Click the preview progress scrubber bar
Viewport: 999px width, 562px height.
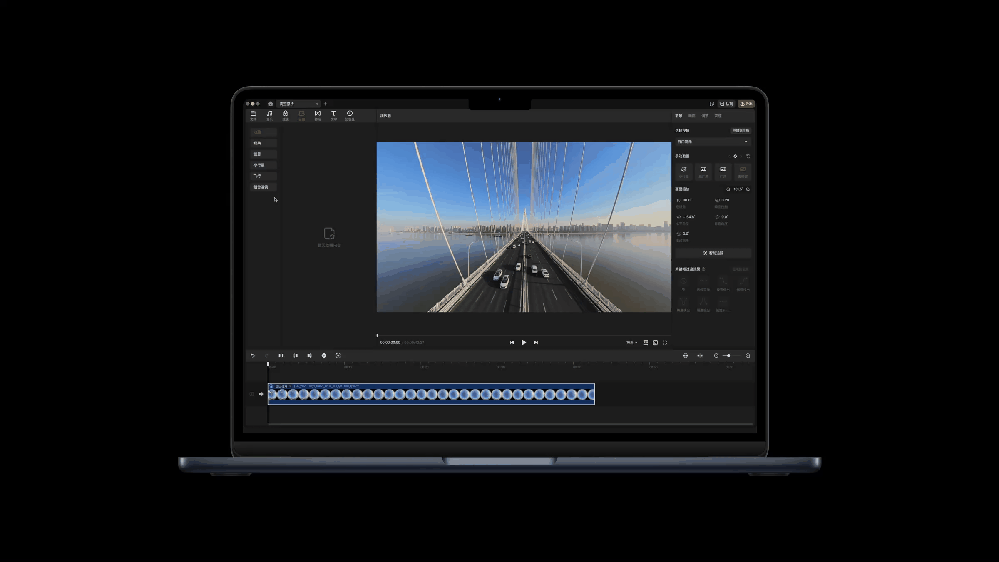pyautogui.click(x=524, y=335)
